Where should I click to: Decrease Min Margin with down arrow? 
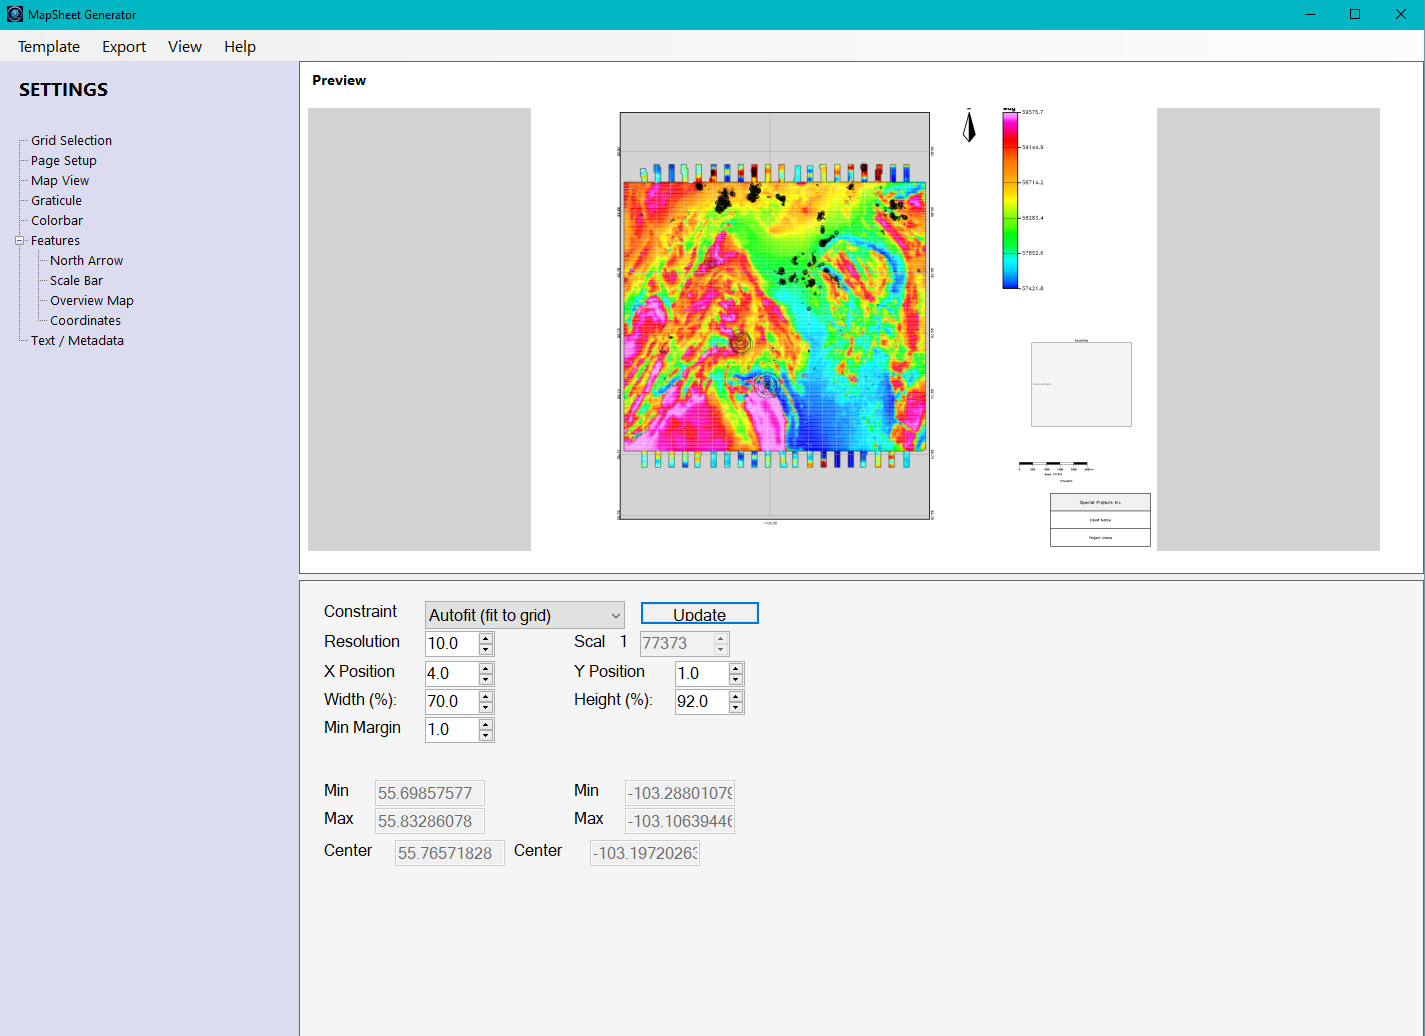486,735
